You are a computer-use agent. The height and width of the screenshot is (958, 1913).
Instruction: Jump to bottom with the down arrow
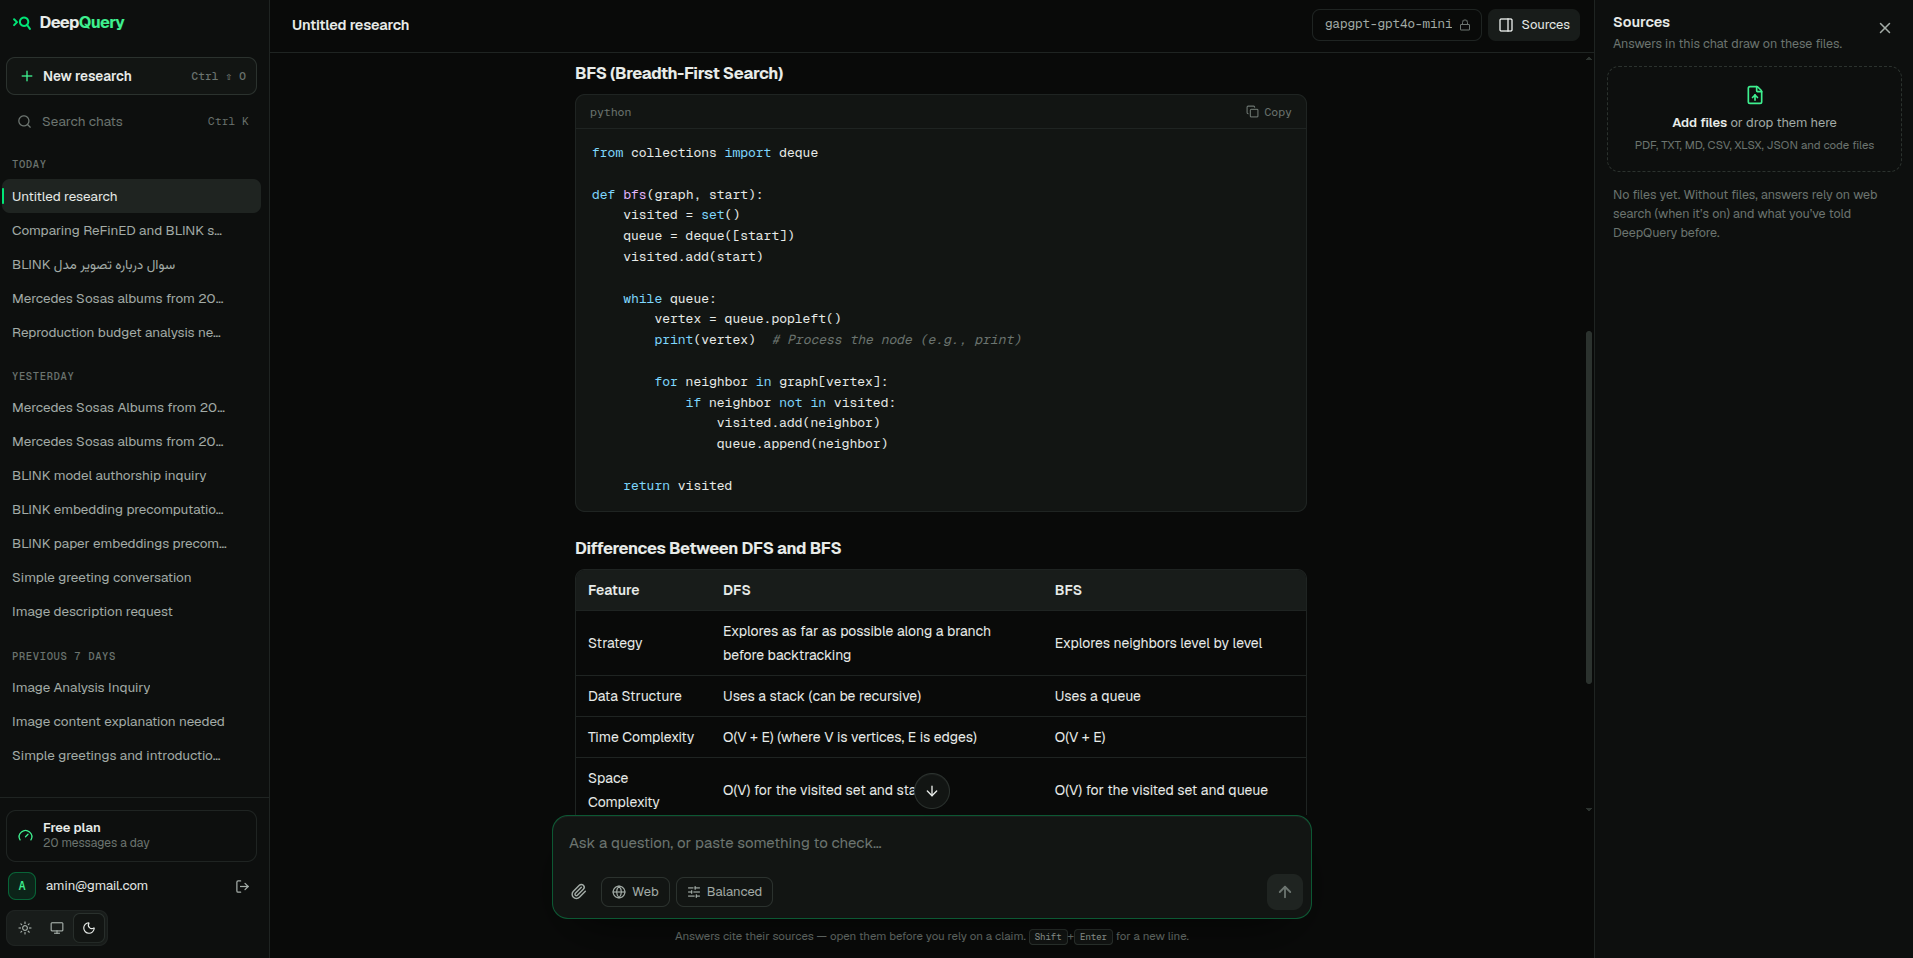tap(932, 791)
